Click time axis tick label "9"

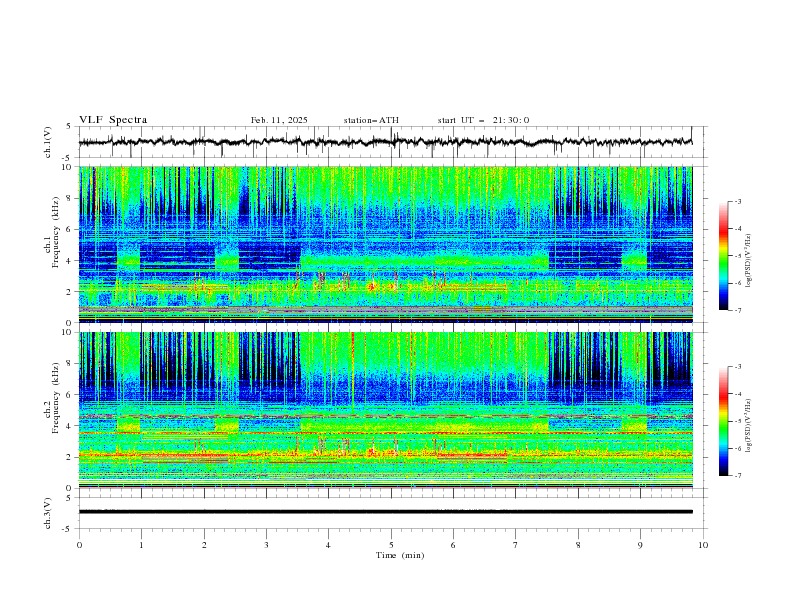640,545
